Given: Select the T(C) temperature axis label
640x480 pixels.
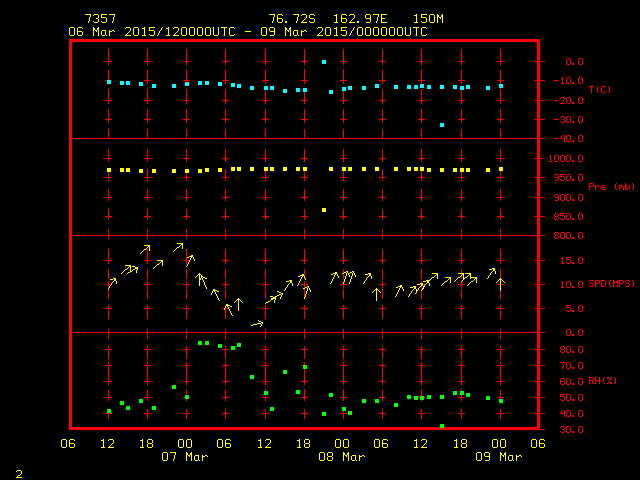Looking at the screenshot, I should 599,90.
